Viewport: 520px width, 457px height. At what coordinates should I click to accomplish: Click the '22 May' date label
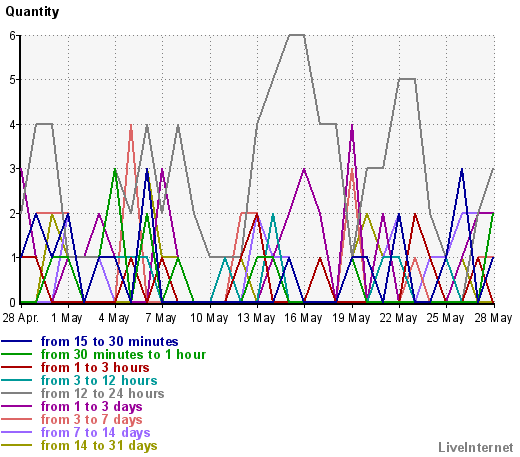[398, 318]
